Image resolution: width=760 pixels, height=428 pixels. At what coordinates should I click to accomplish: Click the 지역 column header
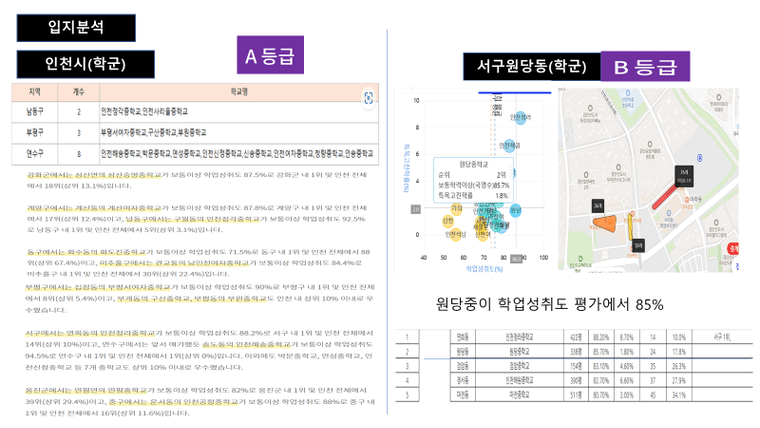tap(35, 92)
